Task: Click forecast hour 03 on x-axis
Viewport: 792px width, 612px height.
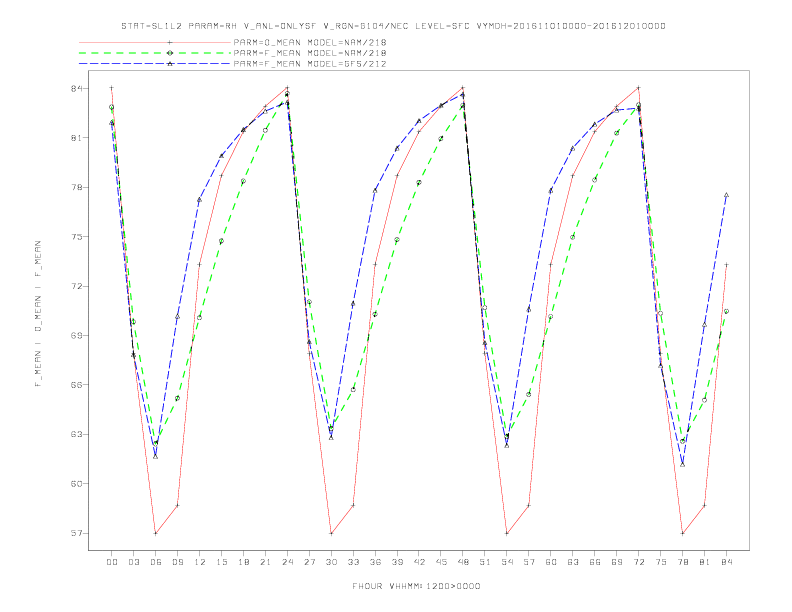Action: (134, 562)
